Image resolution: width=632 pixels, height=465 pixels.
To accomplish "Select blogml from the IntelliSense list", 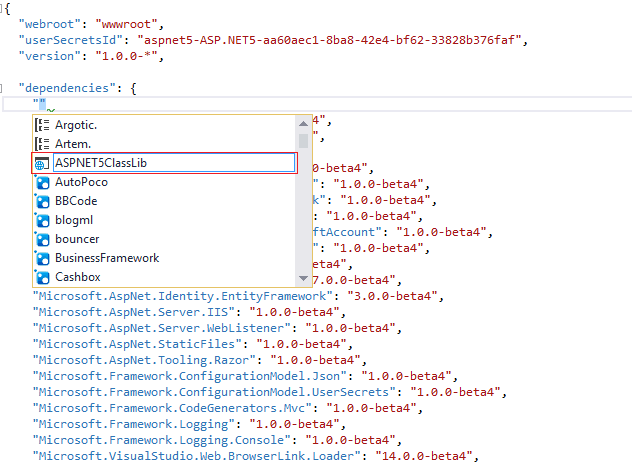I will [164, 220].
